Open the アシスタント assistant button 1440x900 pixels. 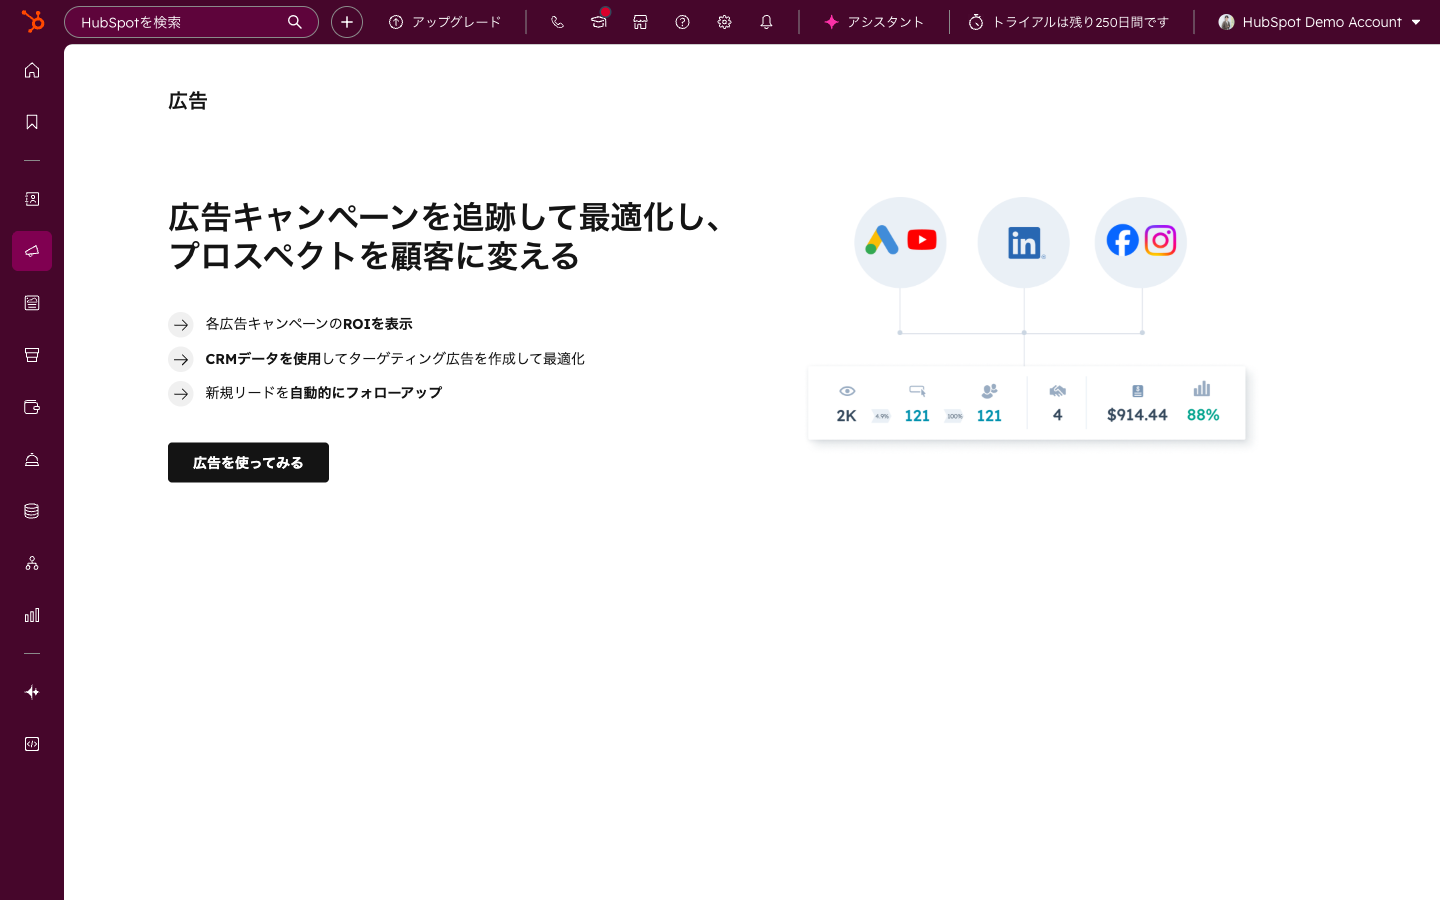[874, 22]
